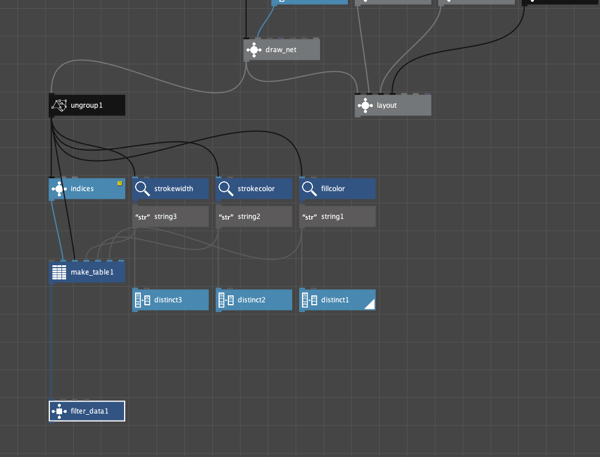Viewport: 600px width, 457px height.
Task: Select the draw_net node icon
Action: (254, 50)
